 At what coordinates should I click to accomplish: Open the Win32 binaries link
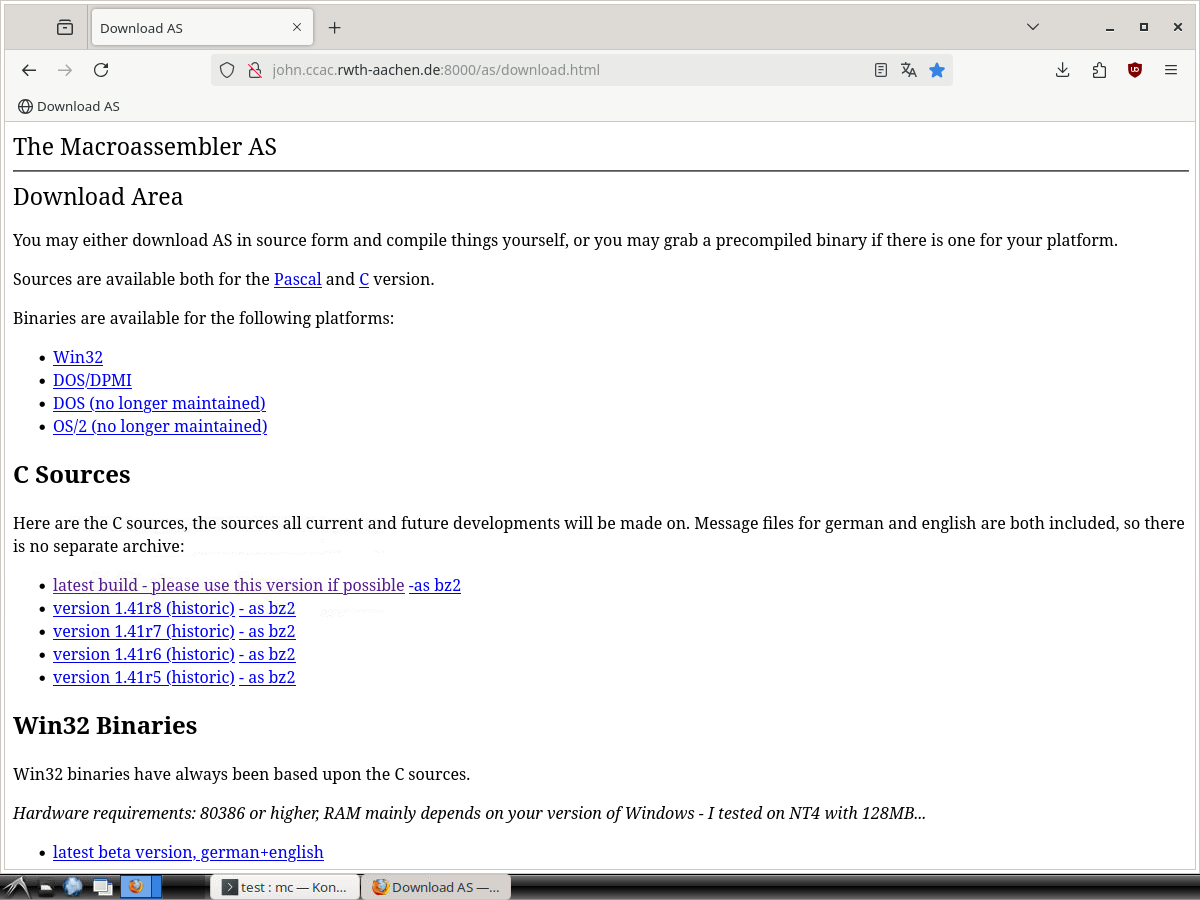[78, 357]
